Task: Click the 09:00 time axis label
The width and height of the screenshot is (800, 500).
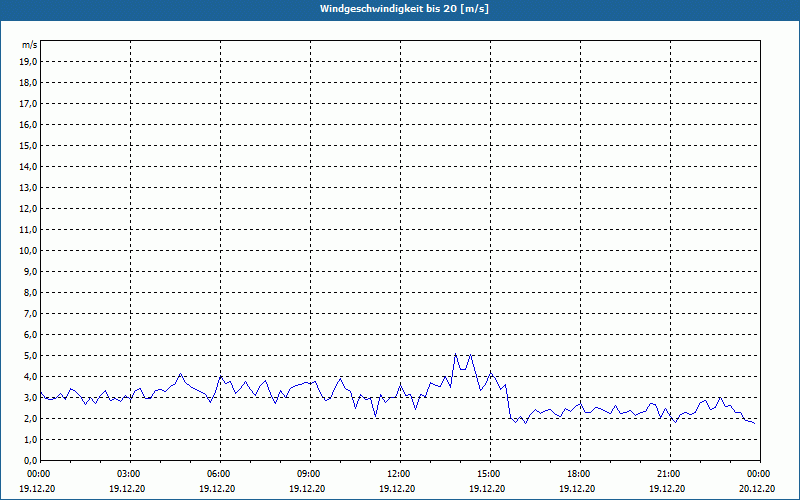Action: (x=309, y=474)
